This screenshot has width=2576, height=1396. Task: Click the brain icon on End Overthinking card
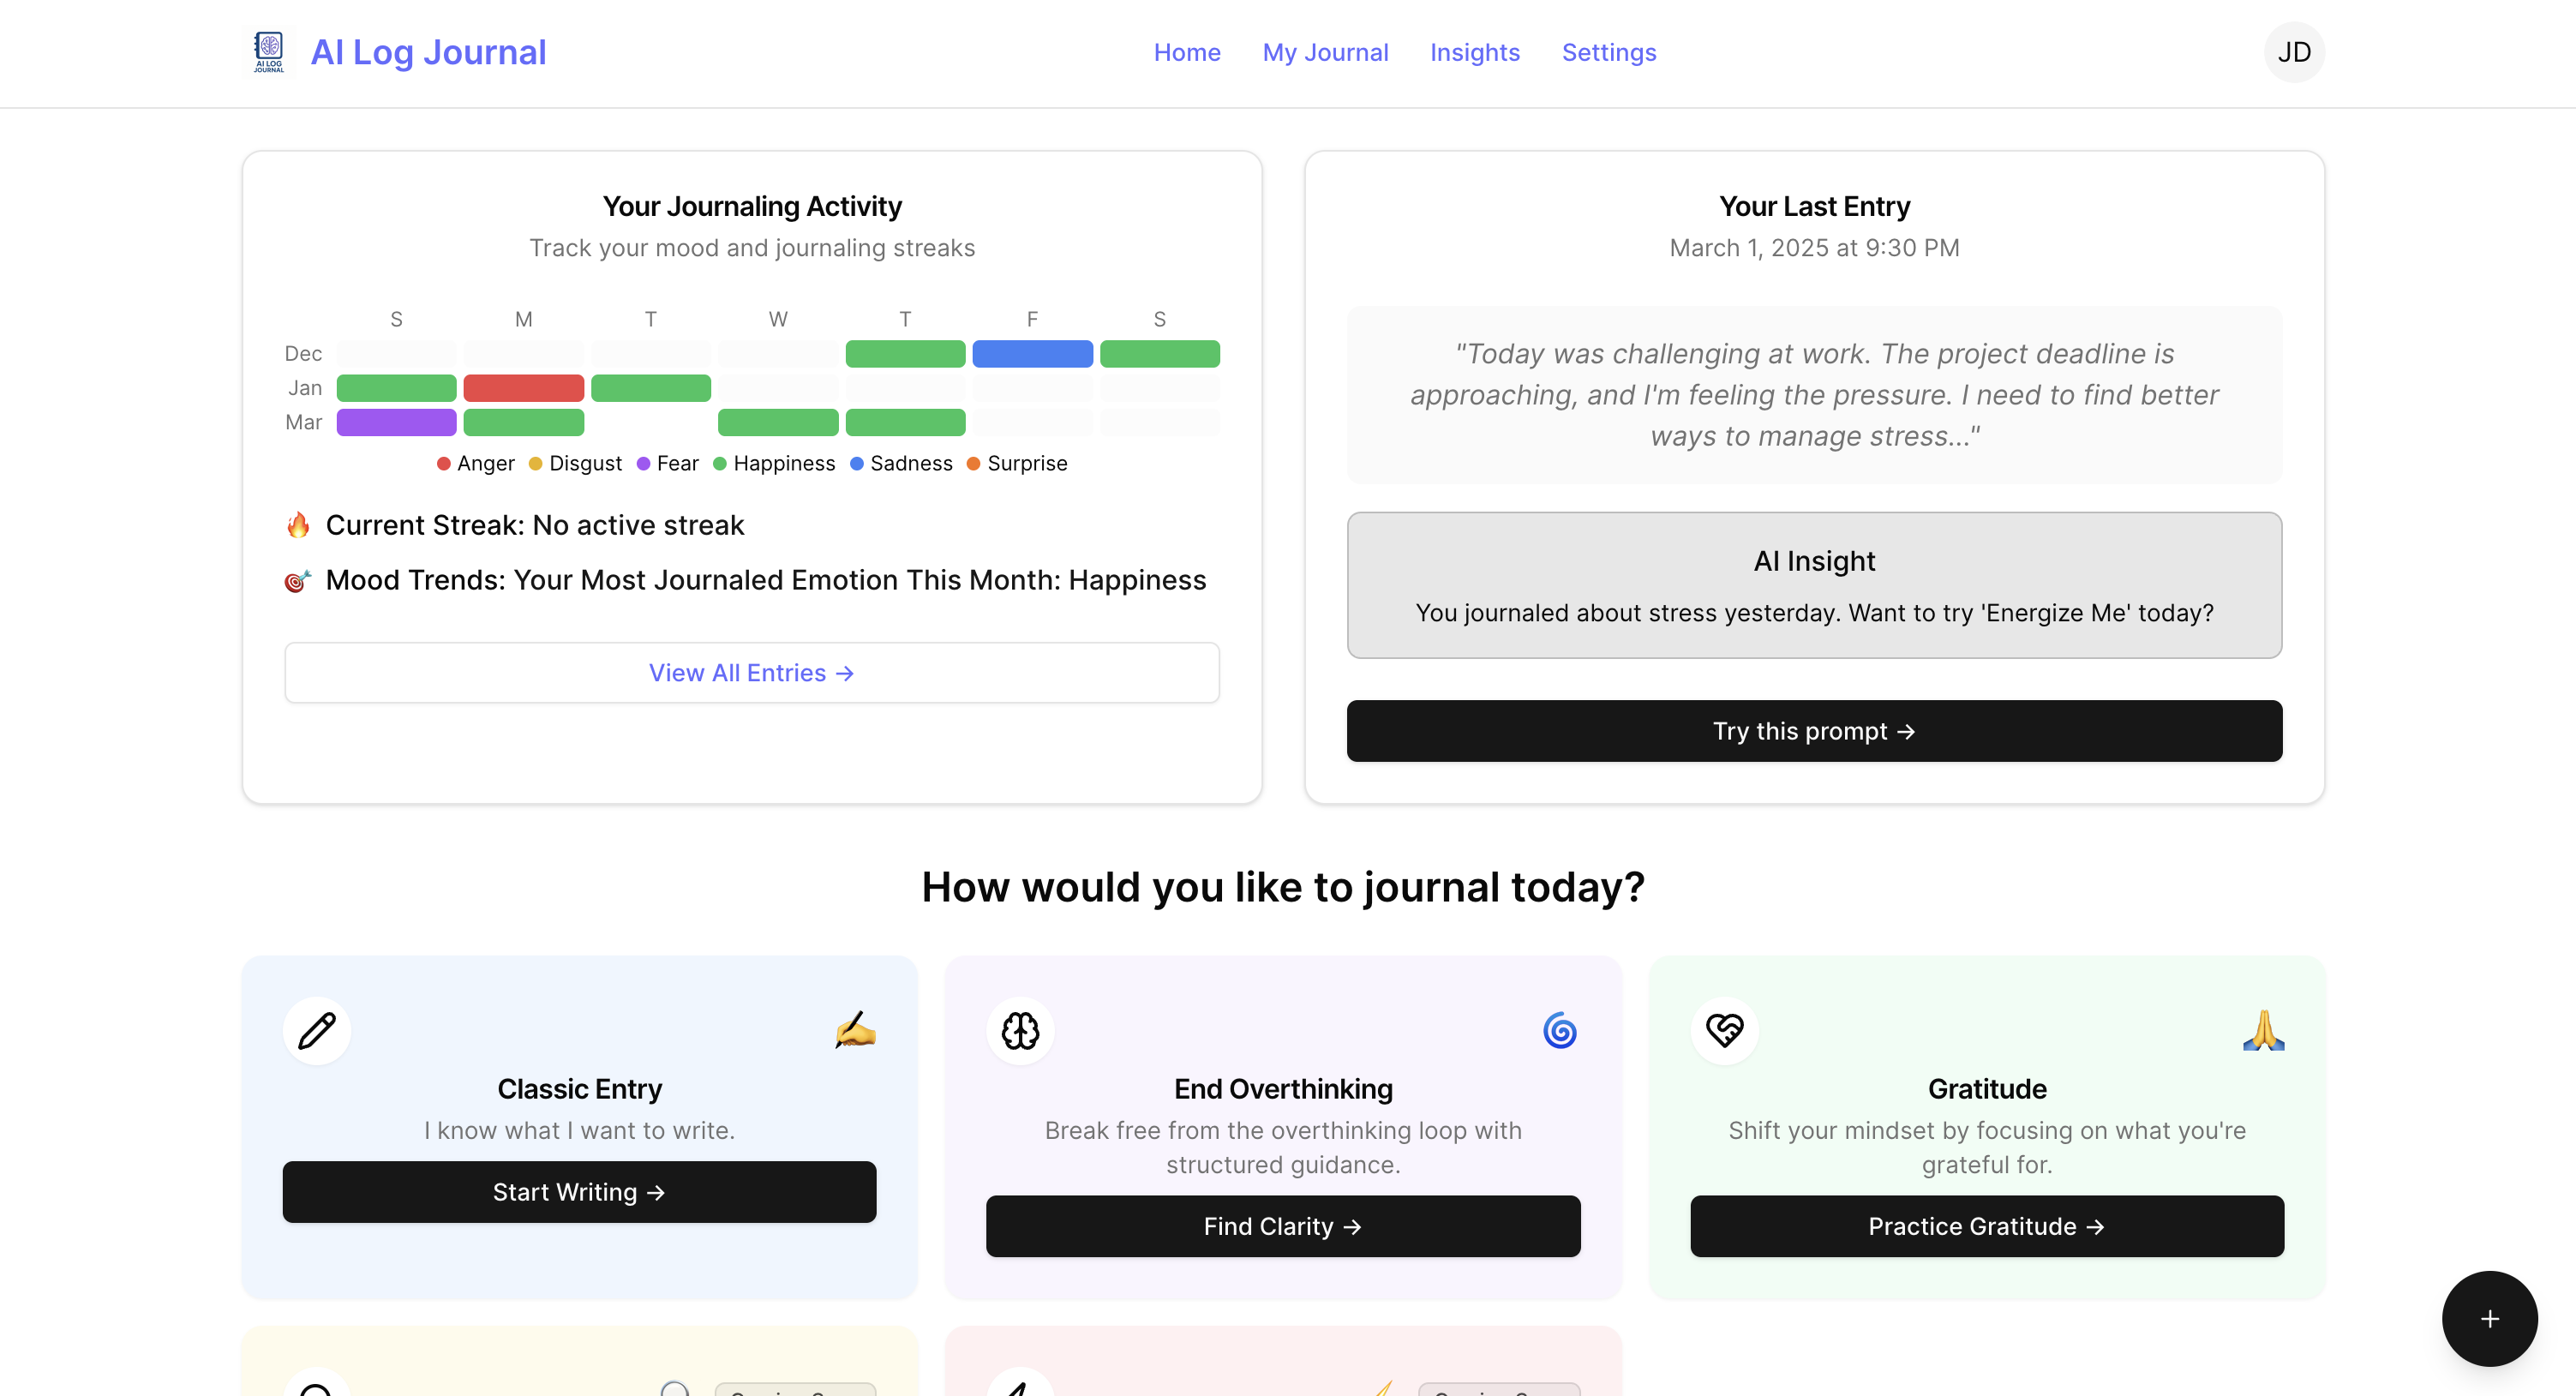pos(1020,1030)
